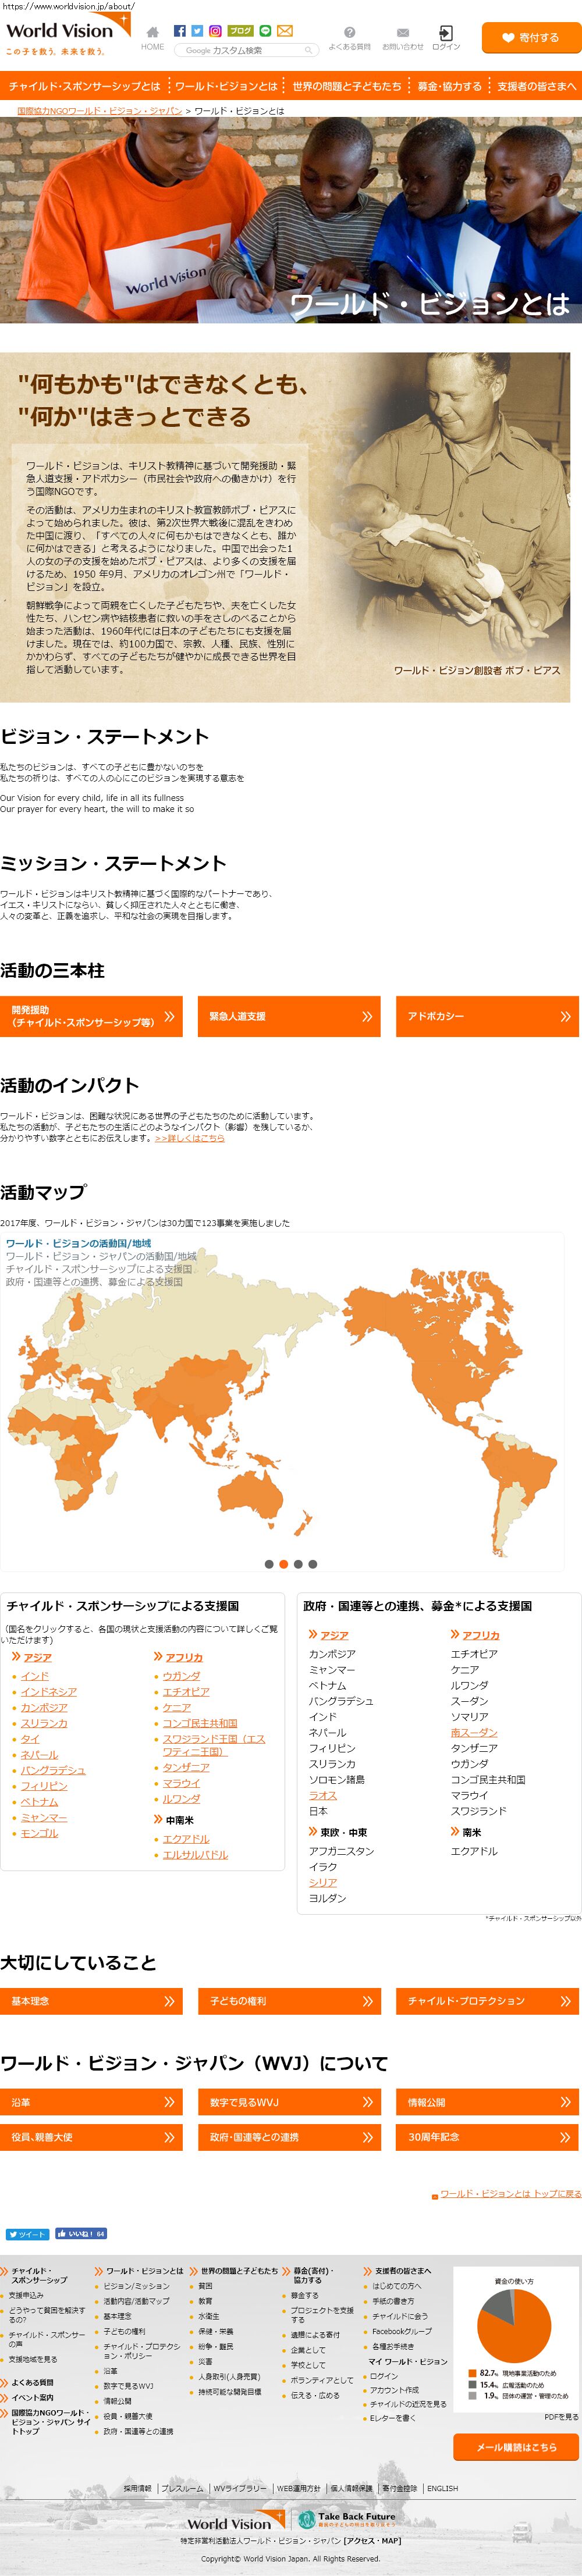
Task: Open the 基本理念 button
Action: [x=91, y=2001]
